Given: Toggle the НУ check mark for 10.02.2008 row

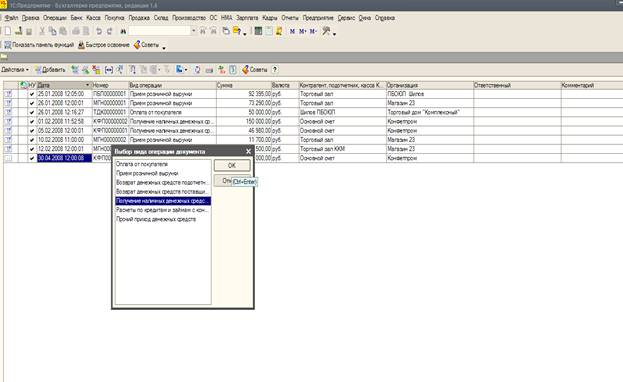Looking at the screenshot, I should pyautogui.click(x=32, y=140).
